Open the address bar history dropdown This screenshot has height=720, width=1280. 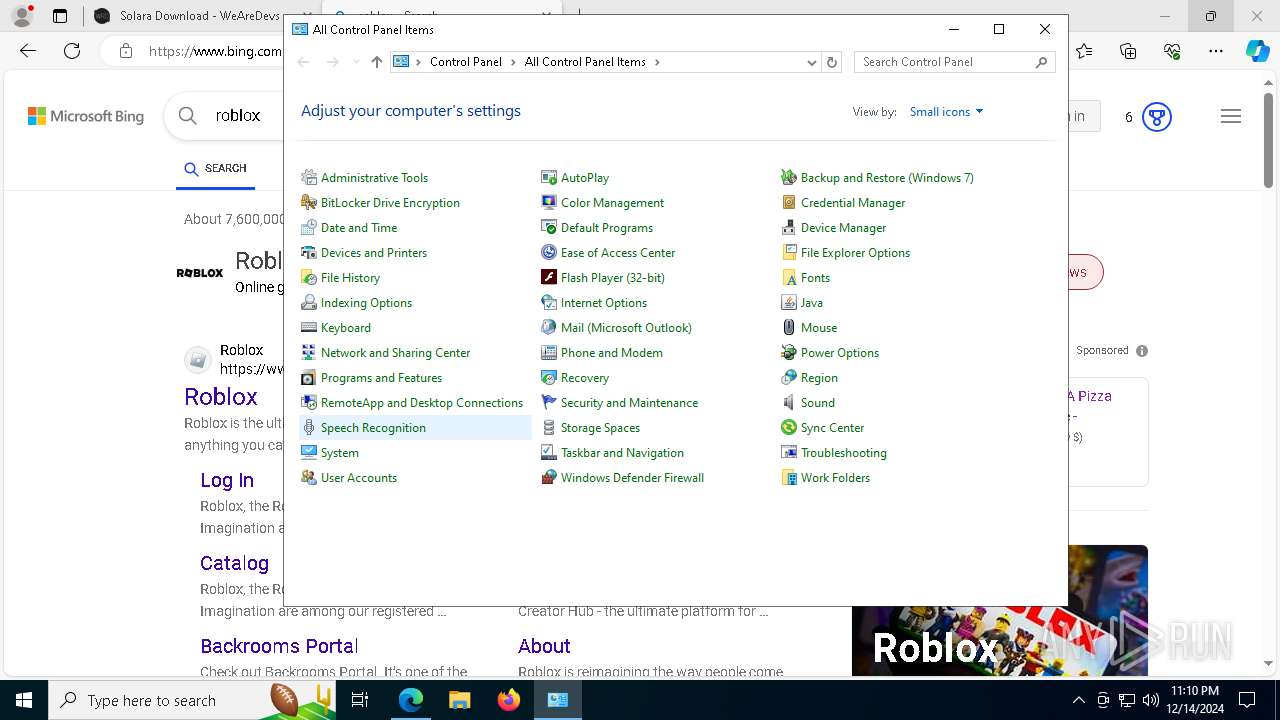811,62
